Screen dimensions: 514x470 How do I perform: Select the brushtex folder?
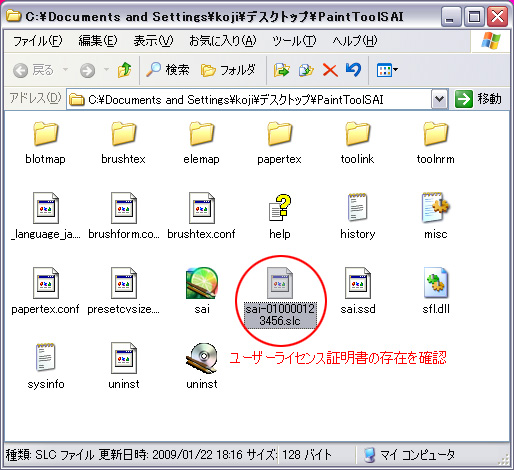point(123,143)
